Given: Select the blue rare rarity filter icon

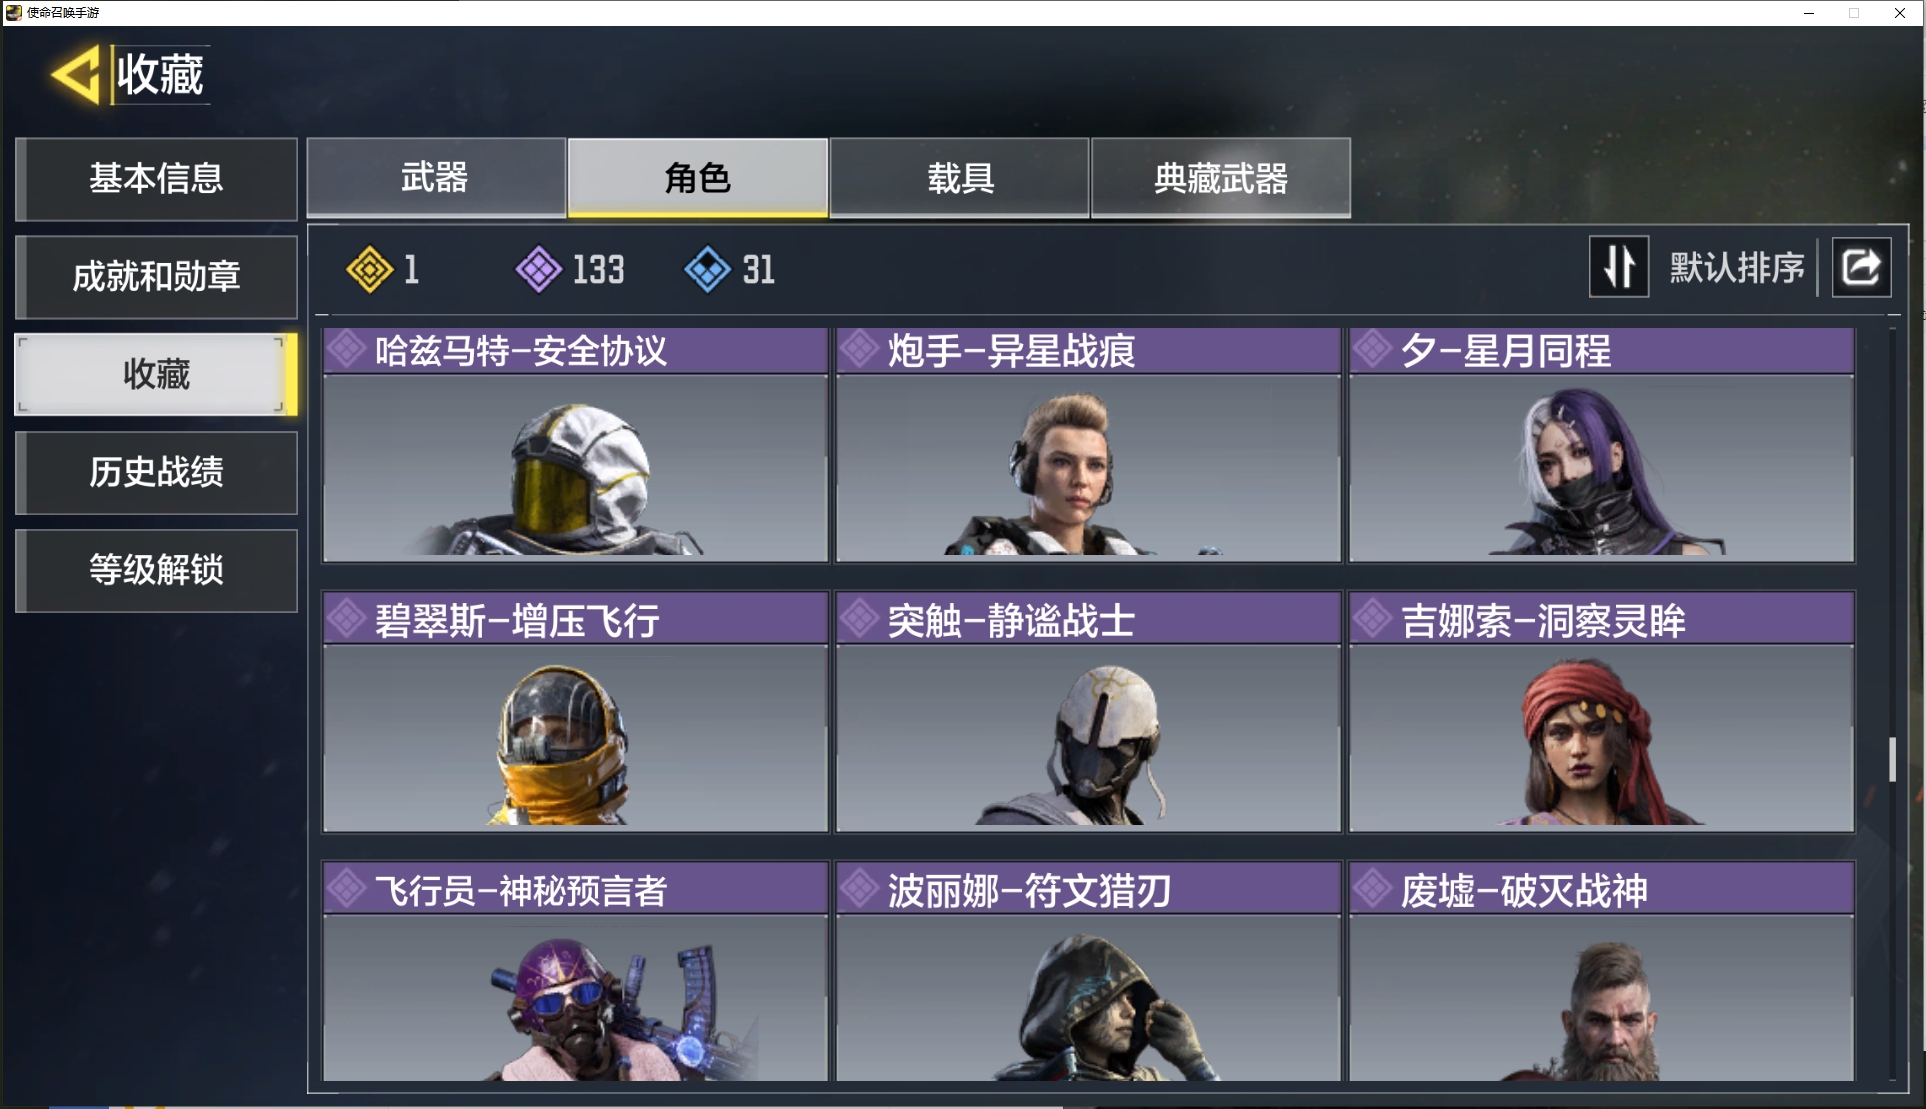Looking at the screenshot, I should click(x=708, y=269).
